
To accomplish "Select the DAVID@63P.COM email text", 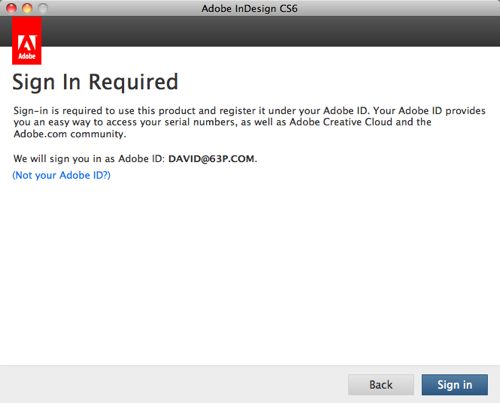I will 211,159.
